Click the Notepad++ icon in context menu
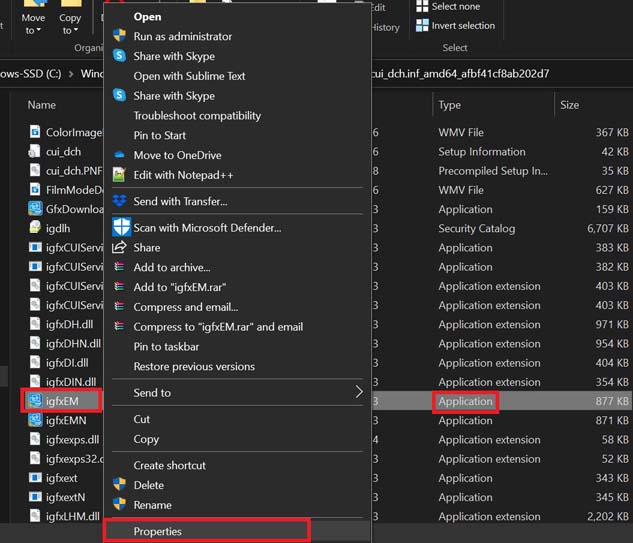 [x=119, y=175]
